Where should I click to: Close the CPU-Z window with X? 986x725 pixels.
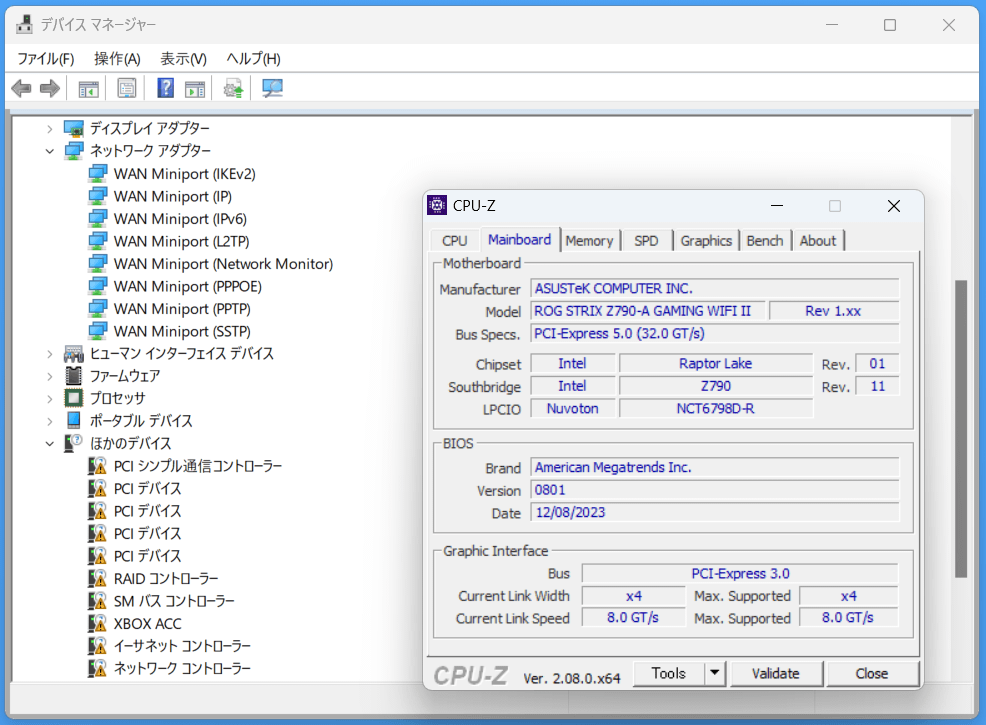point(894,206)
